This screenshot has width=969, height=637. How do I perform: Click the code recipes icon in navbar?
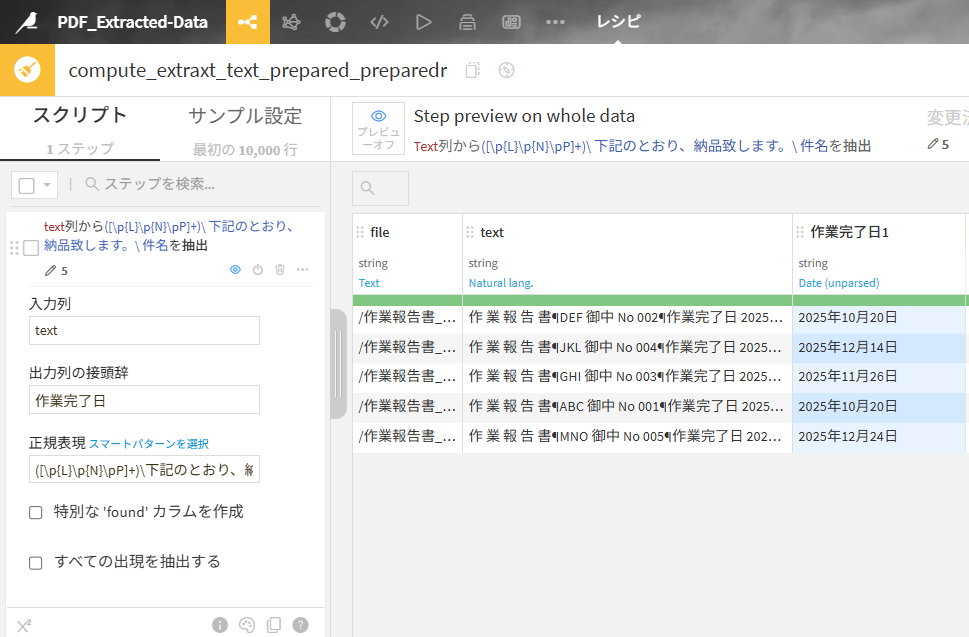379,21
